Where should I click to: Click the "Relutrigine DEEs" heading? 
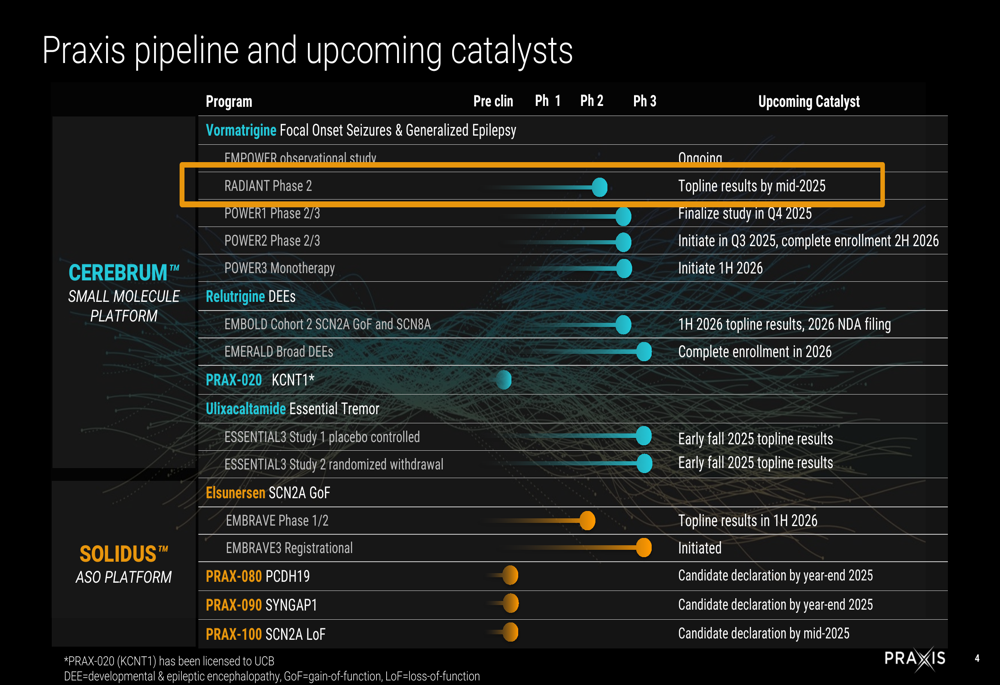point(251,297)
